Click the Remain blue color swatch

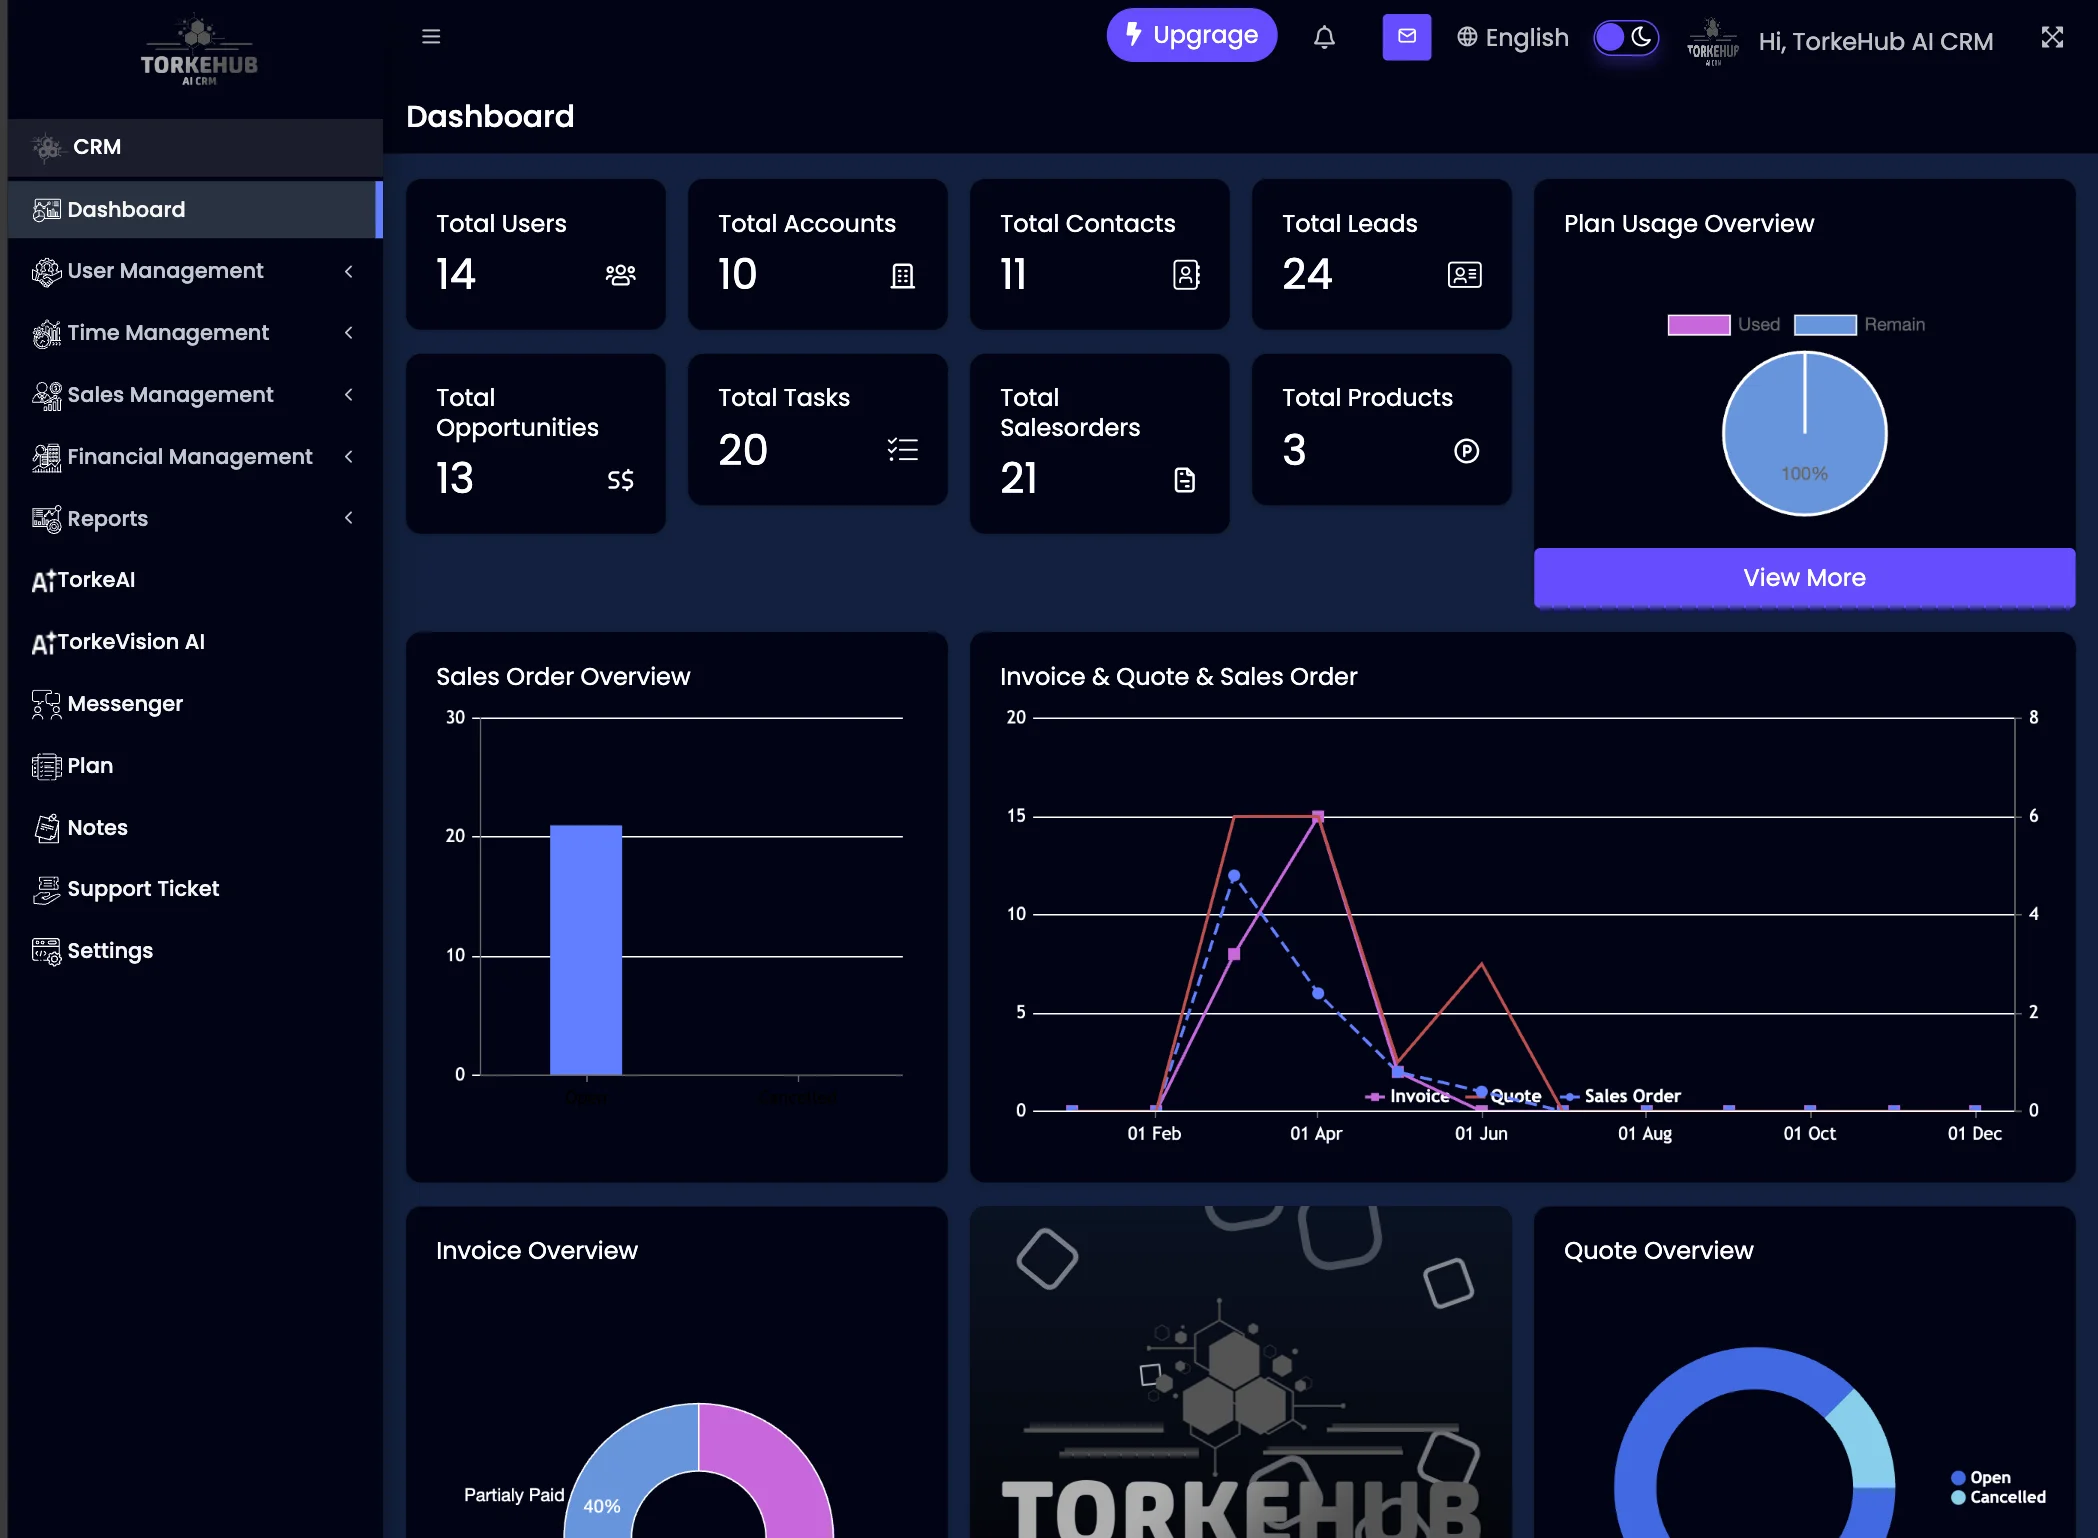tap(1825, 325)
